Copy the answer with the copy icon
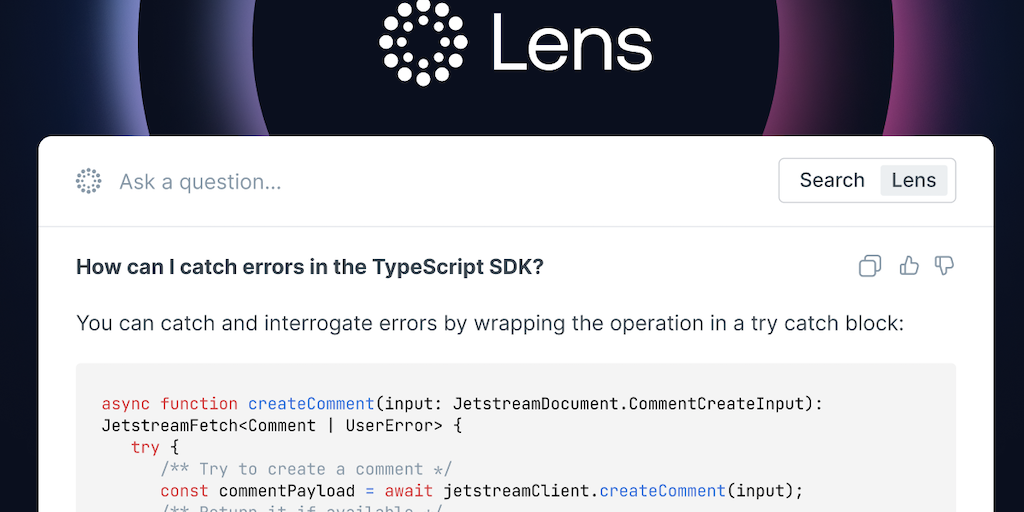 click(870, 266)
